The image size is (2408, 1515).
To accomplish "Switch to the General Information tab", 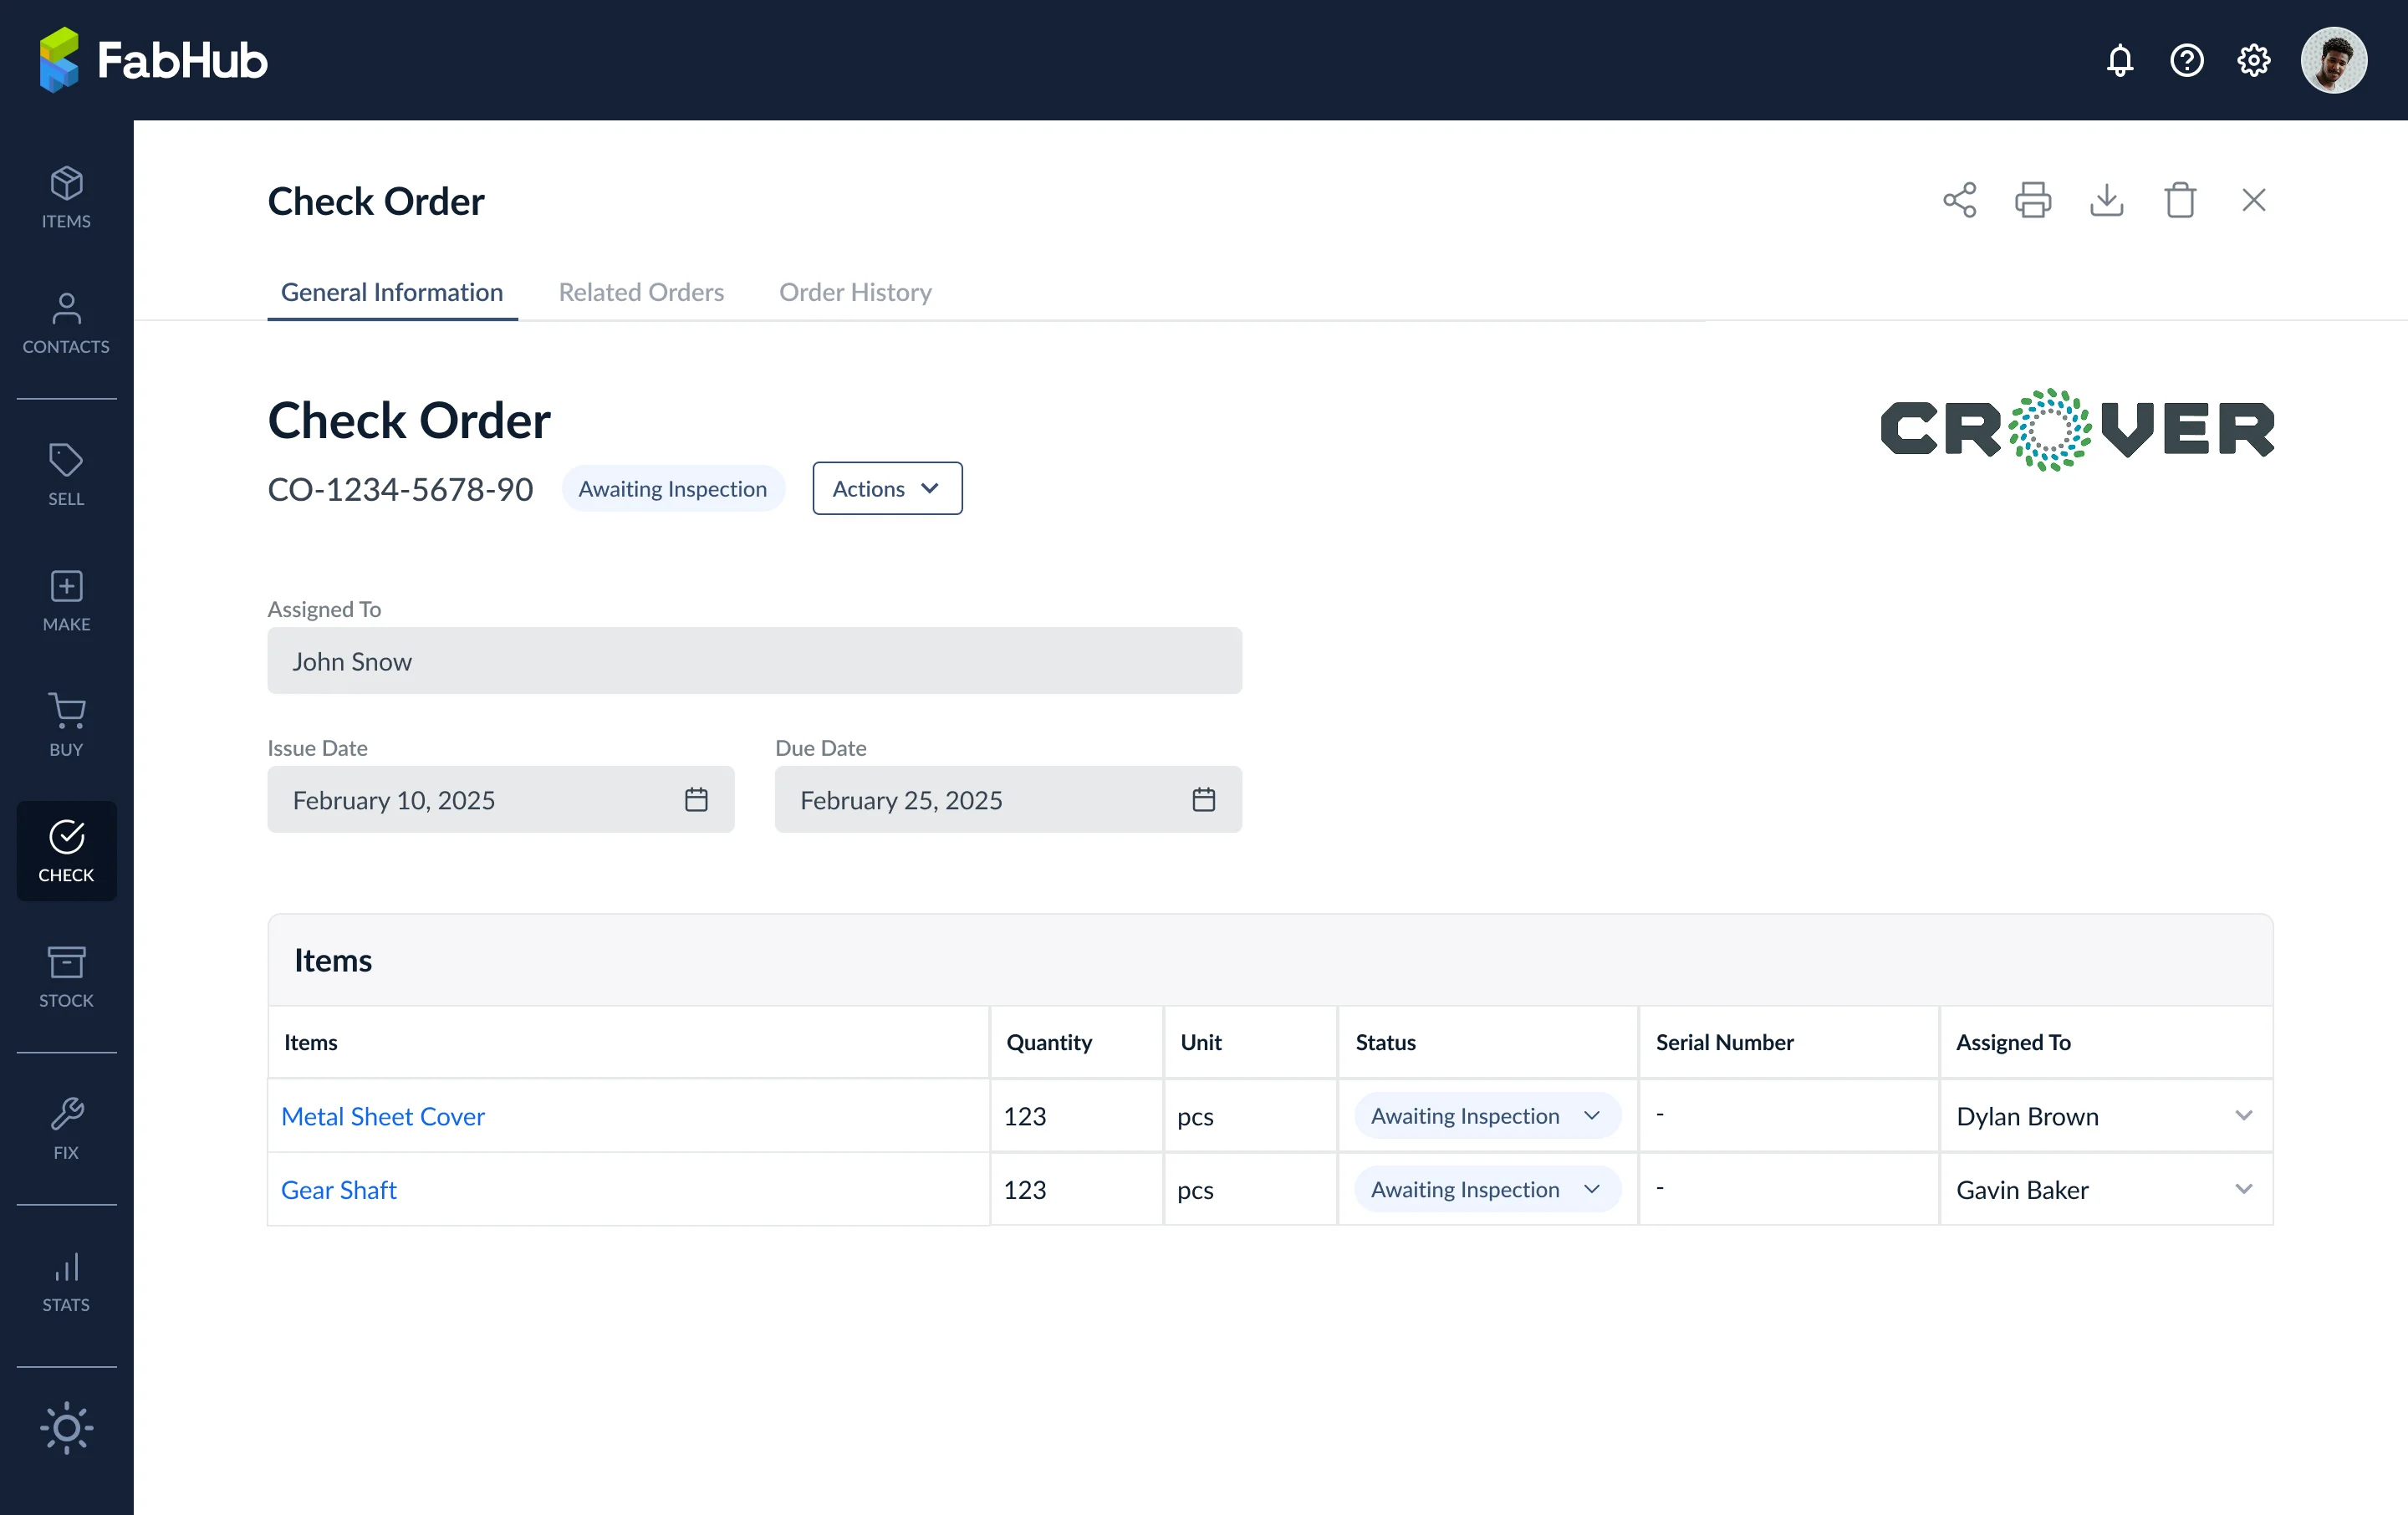I will (x=392, y=292).
